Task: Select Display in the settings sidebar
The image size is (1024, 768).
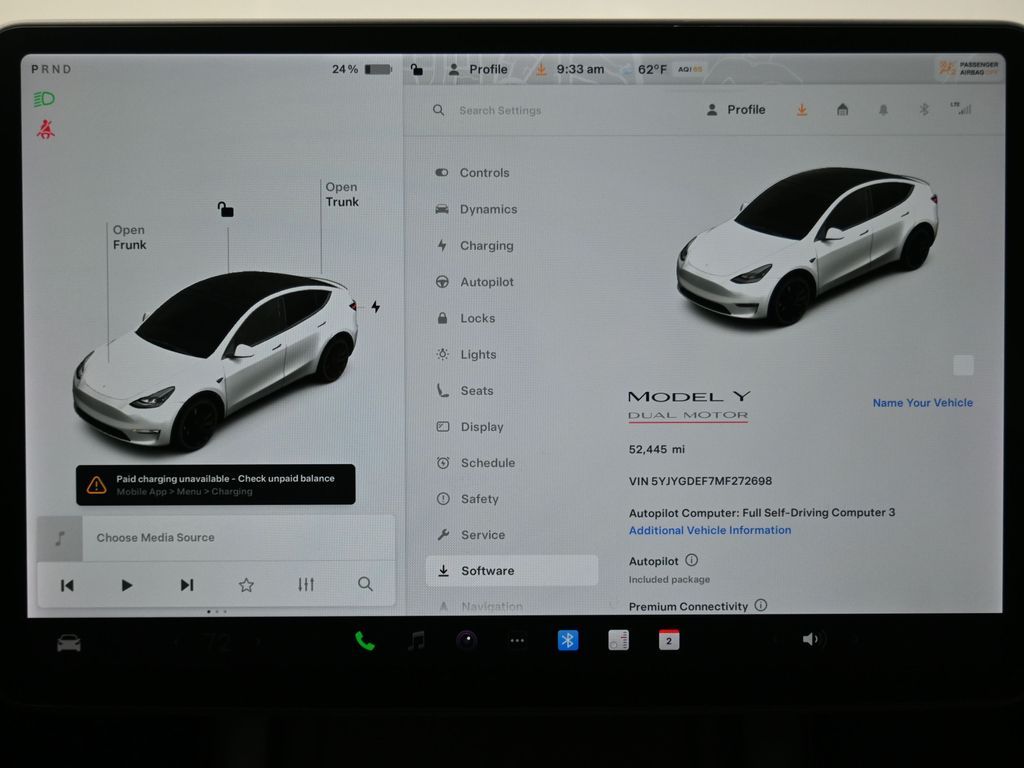Action: click(481, 427)
